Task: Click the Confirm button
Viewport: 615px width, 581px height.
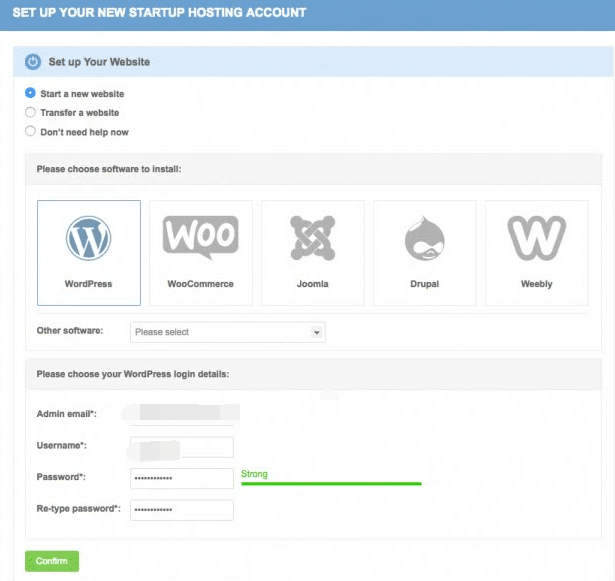Action: 52,561
